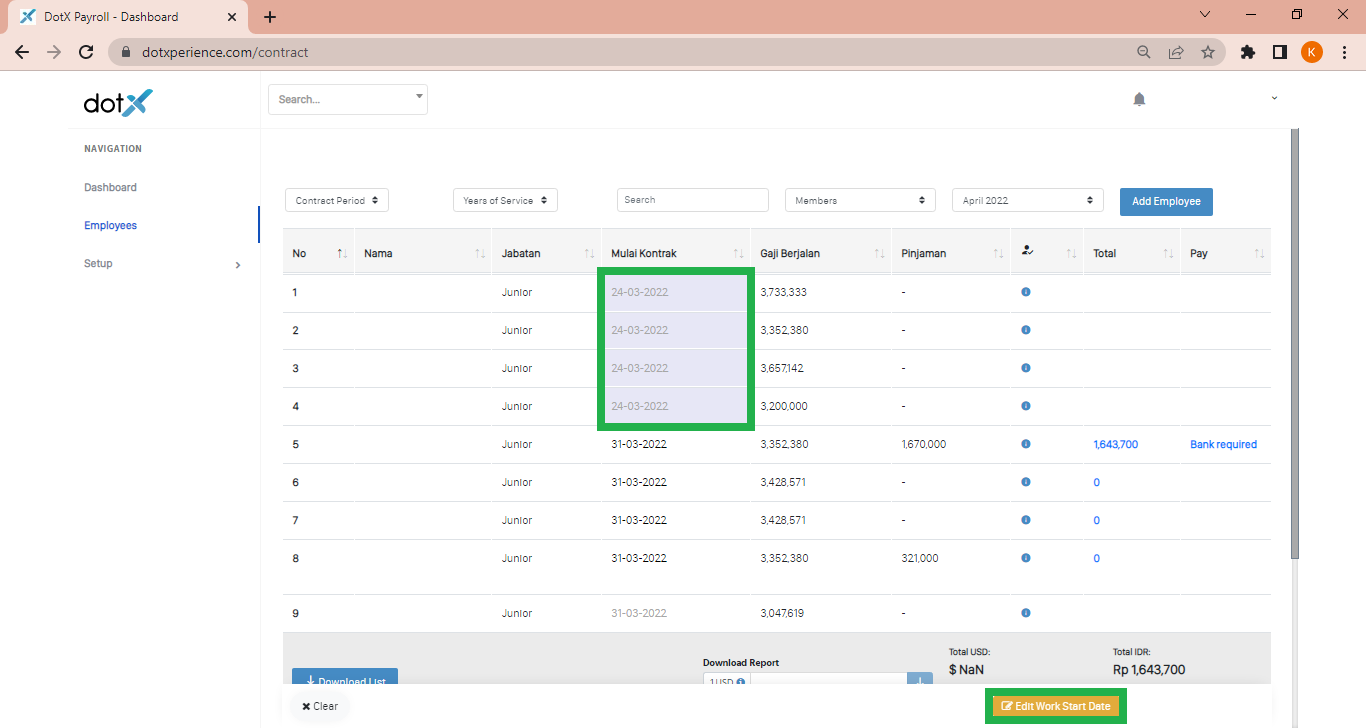Click loan amount 1,670,000
This screenshot has height=728, width=1366.
(x=923, y=444)
